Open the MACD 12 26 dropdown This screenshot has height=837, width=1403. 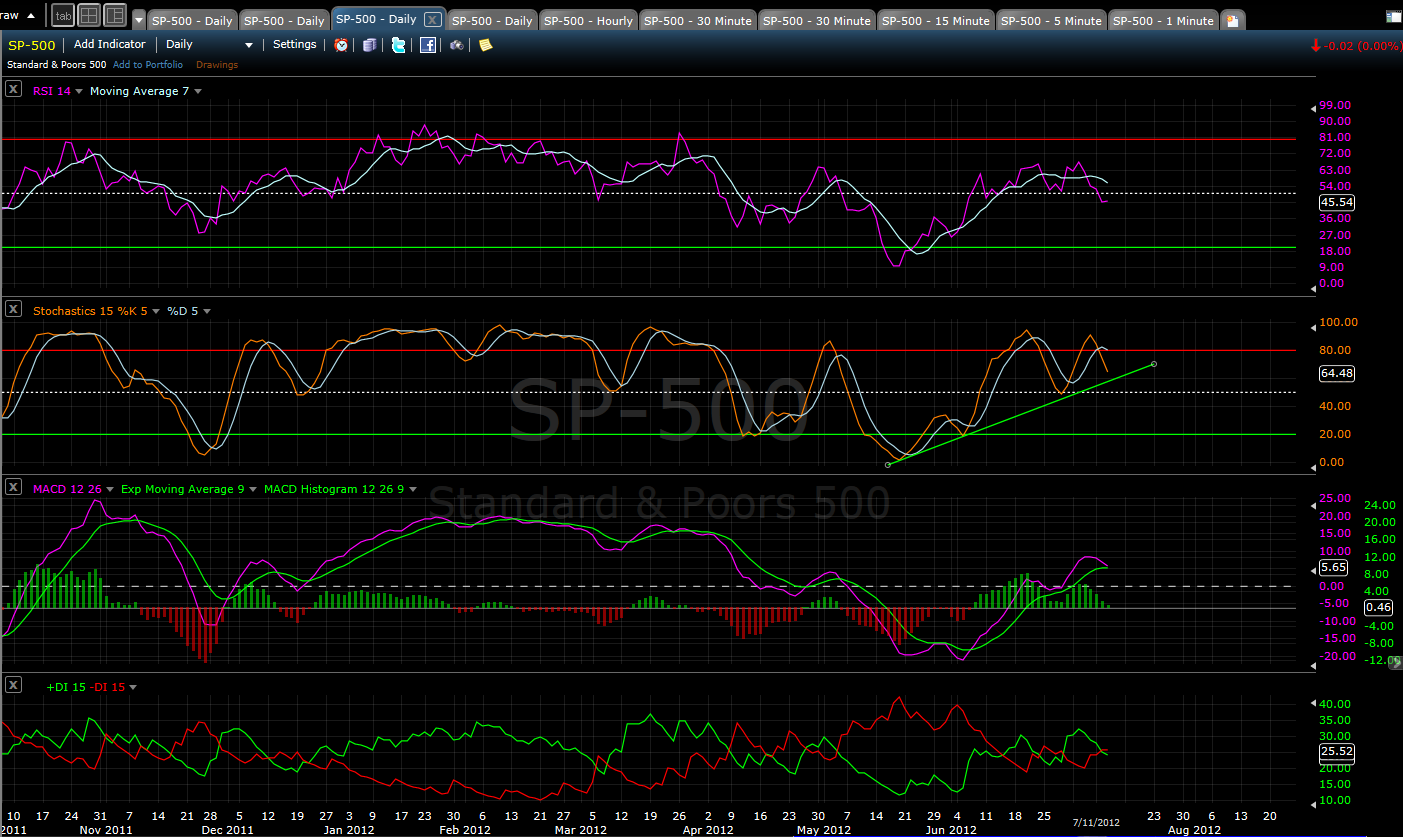110,490
